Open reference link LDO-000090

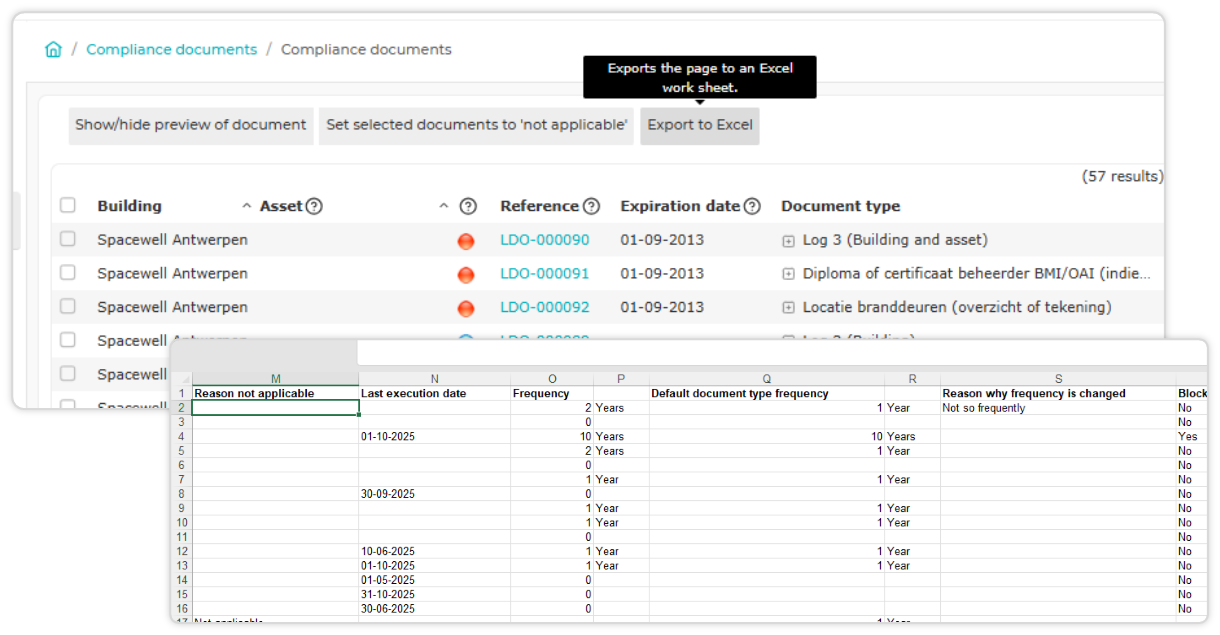[x=545, y=240]
